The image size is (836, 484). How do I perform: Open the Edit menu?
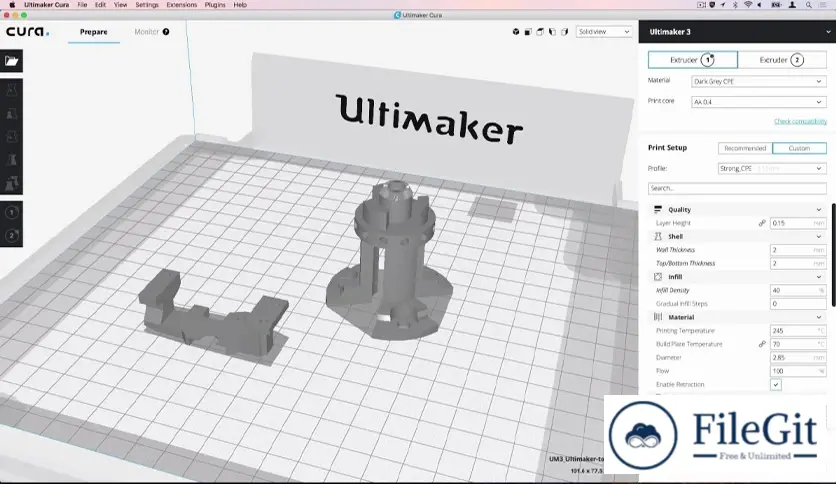tap(100, 5)
